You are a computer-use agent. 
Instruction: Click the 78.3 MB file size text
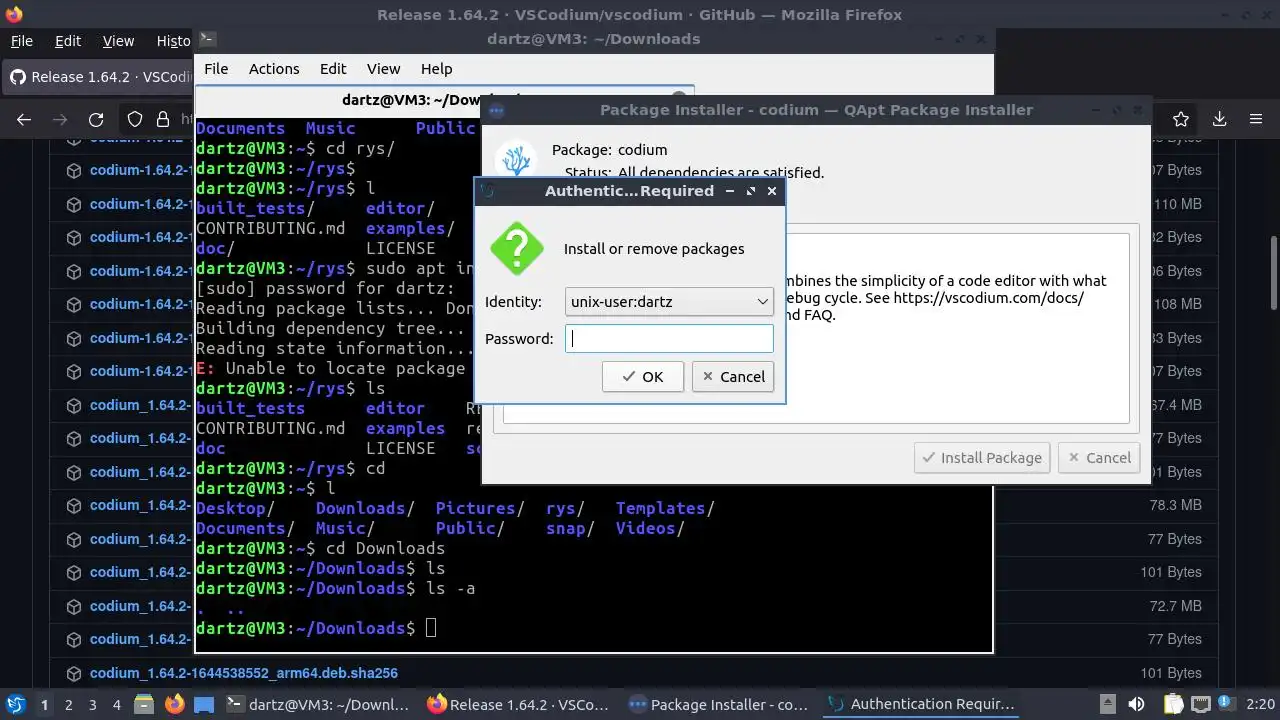point(1175,505)
